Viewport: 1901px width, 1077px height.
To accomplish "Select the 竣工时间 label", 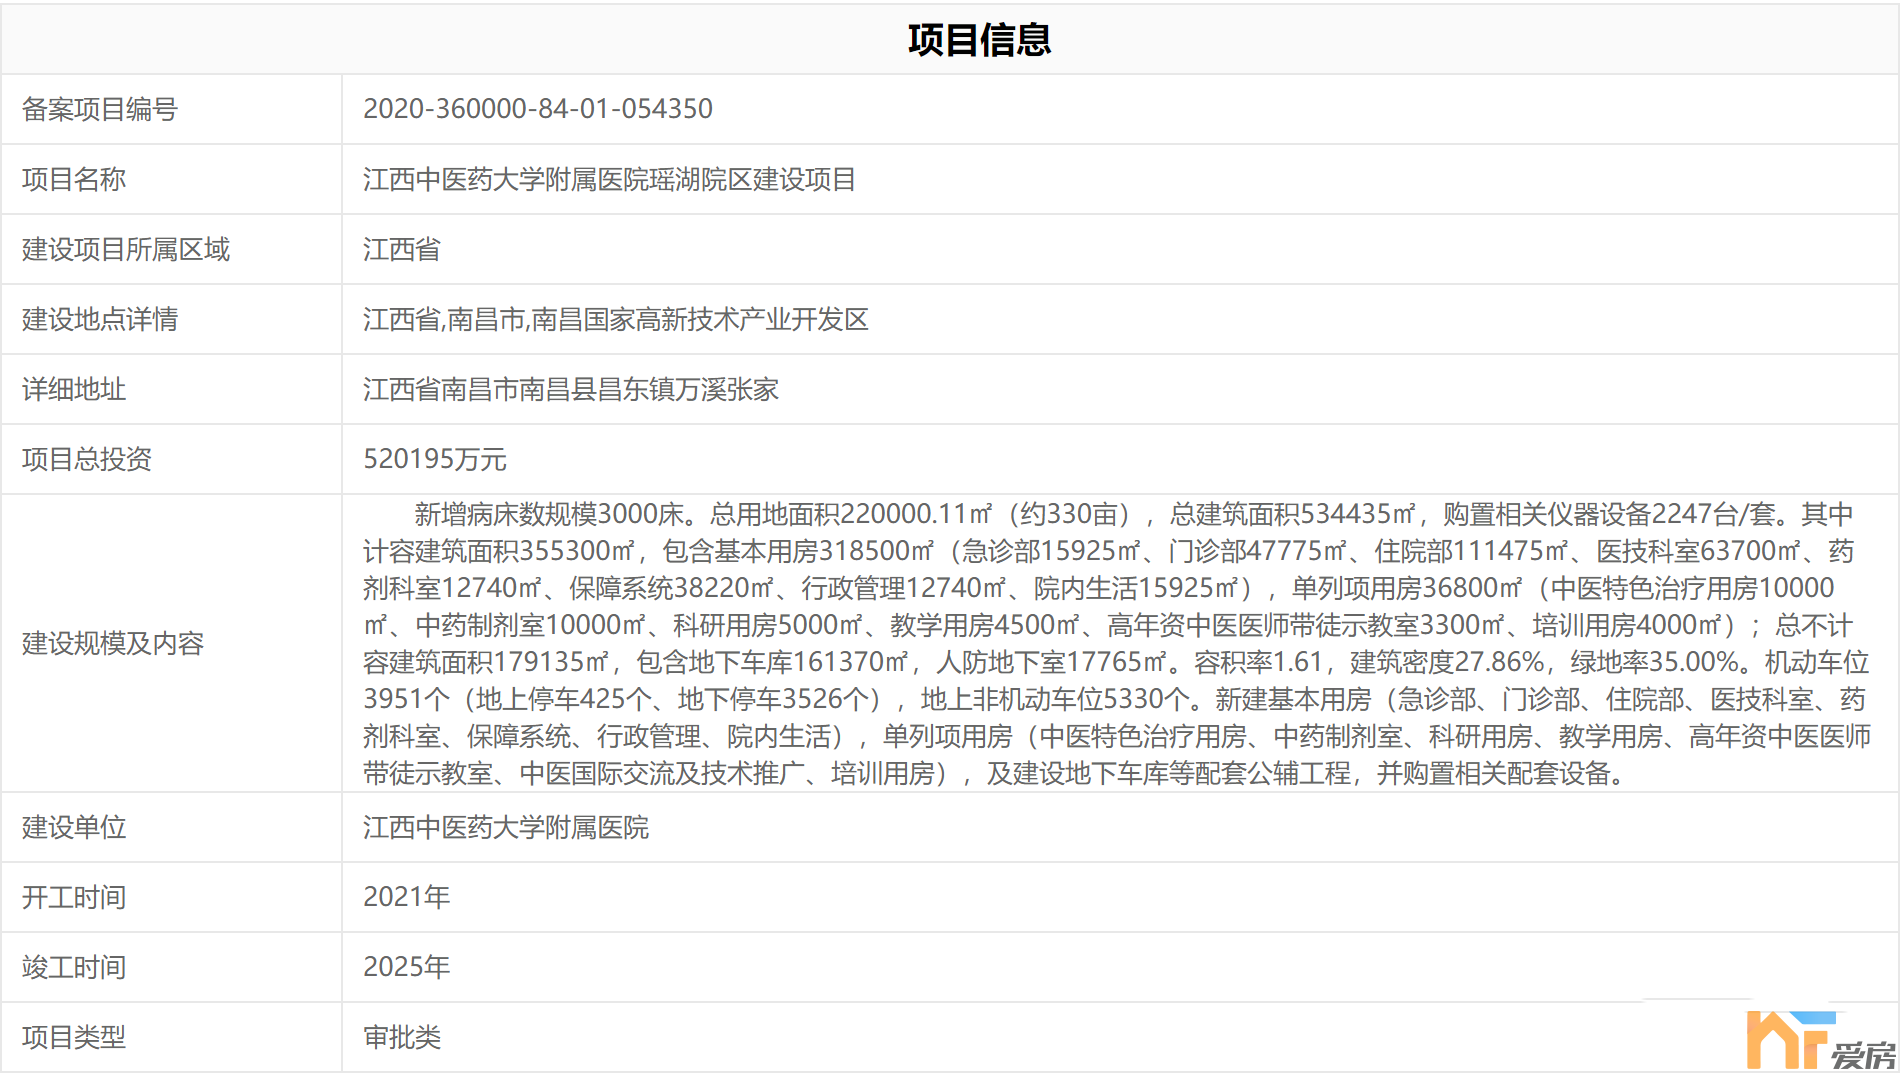I will (x=74, y=967).
